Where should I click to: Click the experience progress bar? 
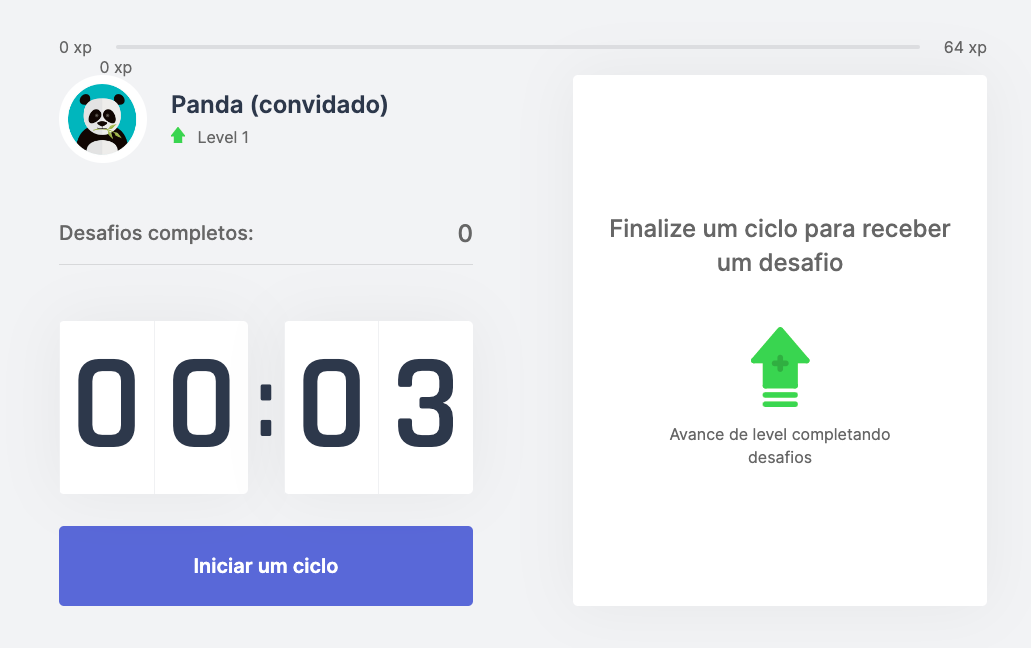(x=517, y=47)
